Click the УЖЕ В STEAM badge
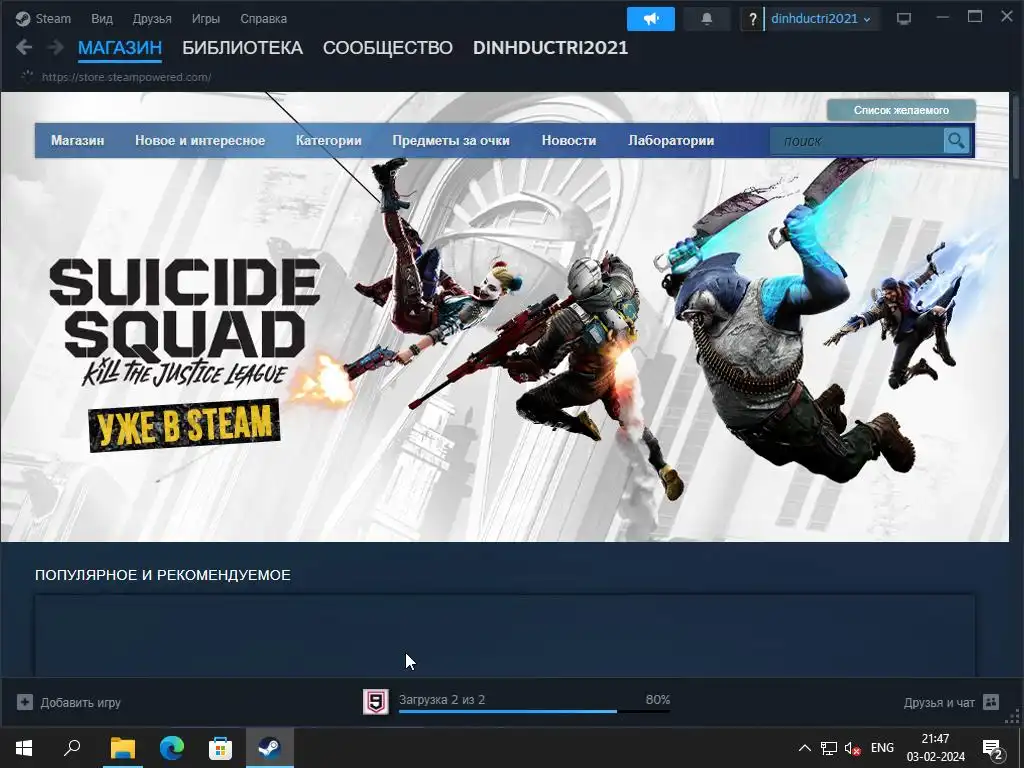 184,425
